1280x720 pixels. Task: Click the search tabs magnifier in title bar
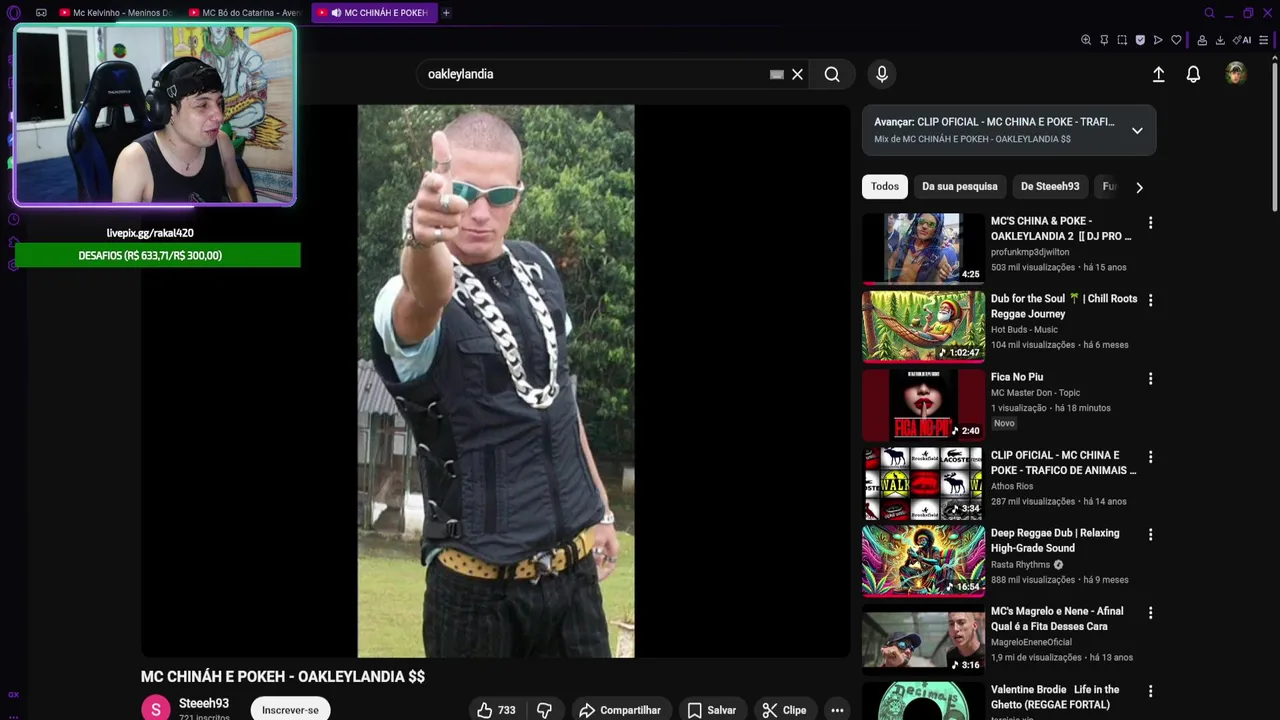[1209, 13]
